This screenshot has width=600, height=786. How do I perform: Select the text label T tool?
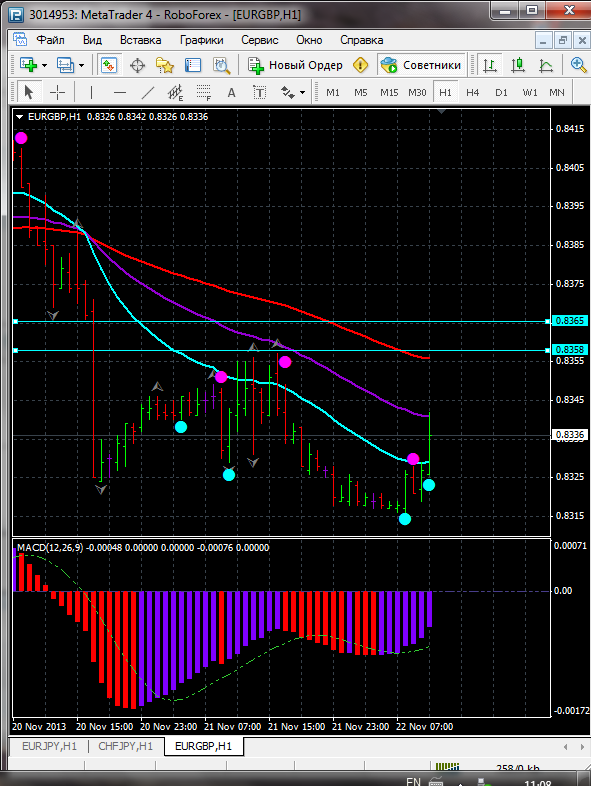259,92
